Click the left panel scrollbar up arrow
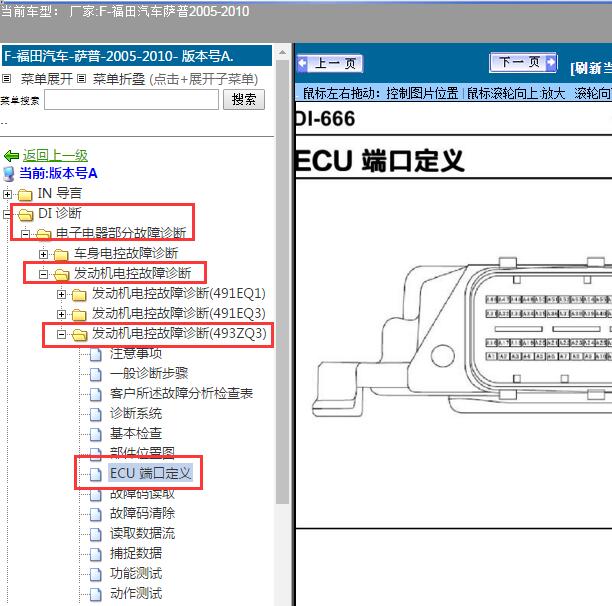This screenshot has height=606, width=612. [x=282, y=52]
